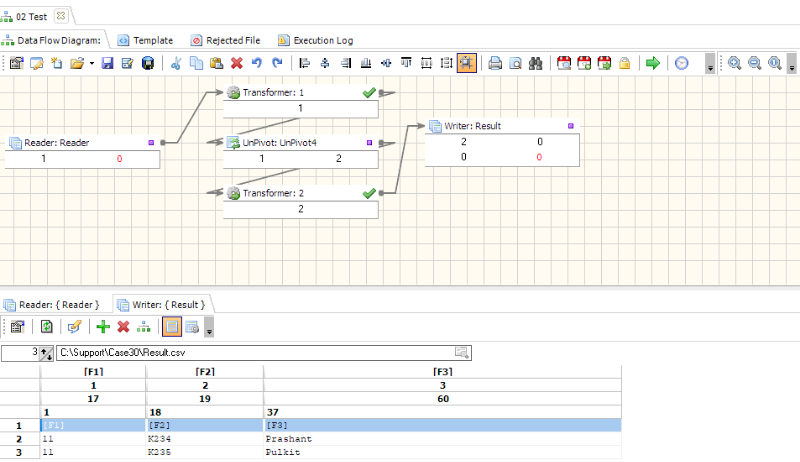The height and width of the screenshot is (462, 800).
Task: Reset zoom to 100 percent
Action: point(775,63)
